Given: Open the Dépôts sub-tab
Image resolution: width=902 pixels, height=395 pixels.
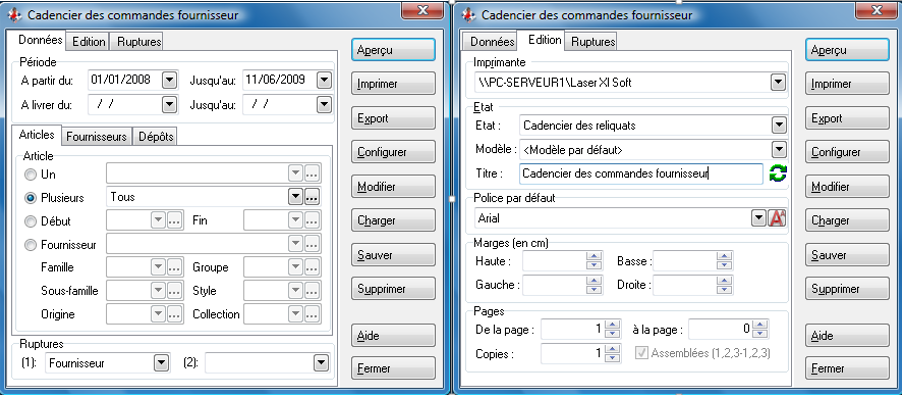Looking at the screenshot, I should pyautogui.click(x=154, y=137).
